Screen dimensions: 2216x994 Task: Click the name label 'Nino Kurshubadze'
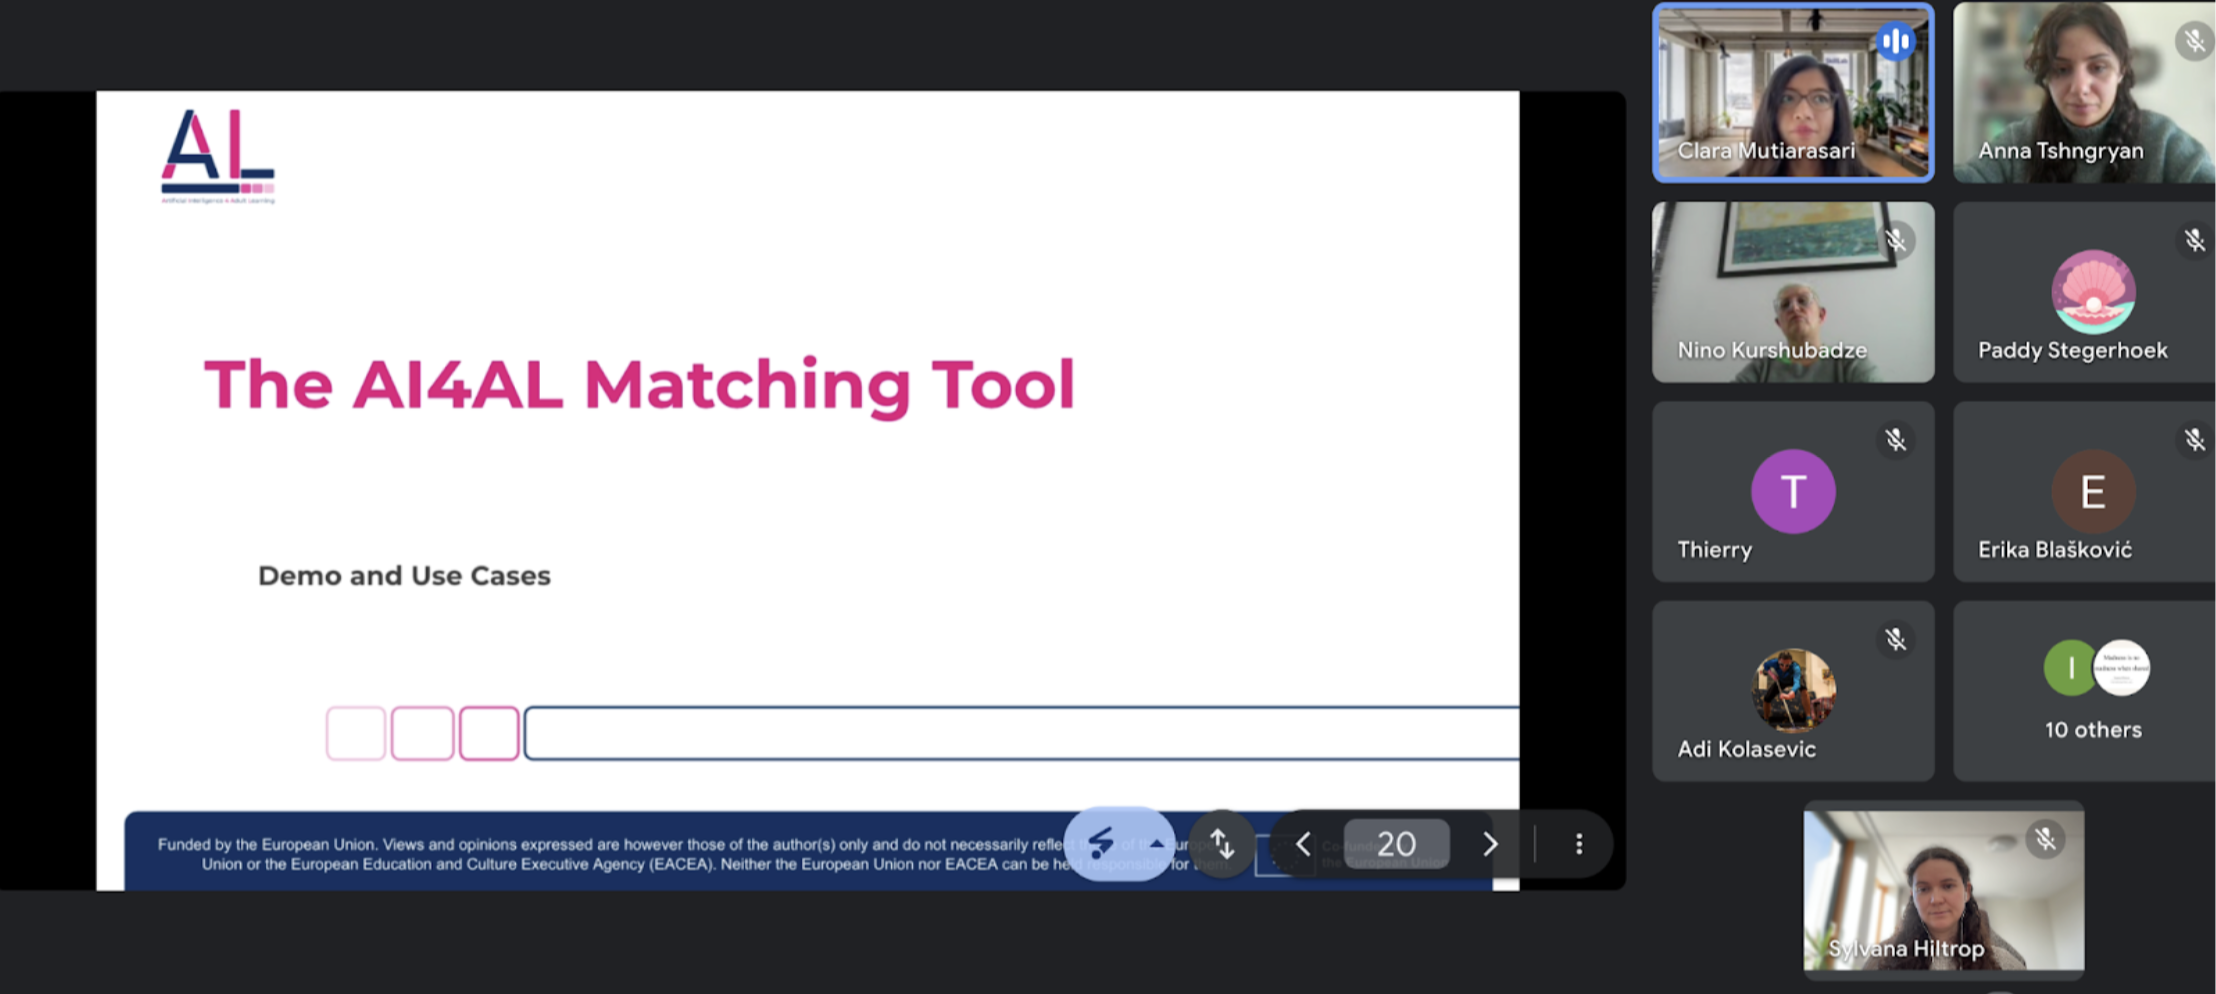1772,350
